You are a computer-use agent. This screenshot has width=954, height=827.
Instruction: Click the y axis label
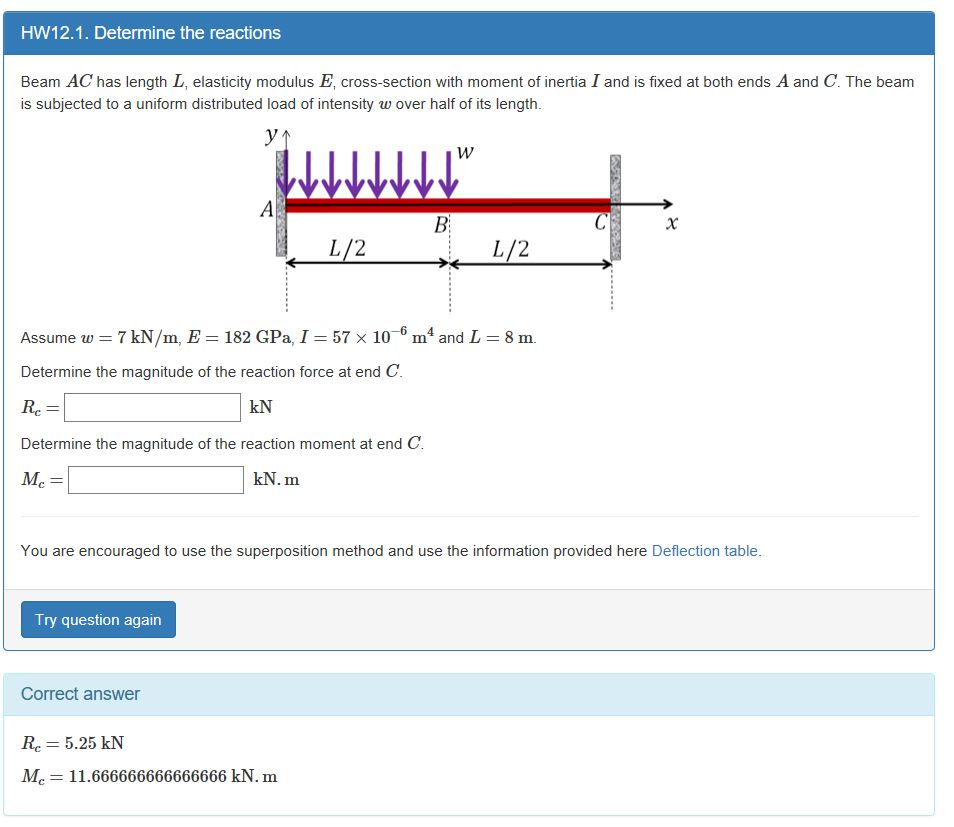pyautogui.click(x=271, y=134)
